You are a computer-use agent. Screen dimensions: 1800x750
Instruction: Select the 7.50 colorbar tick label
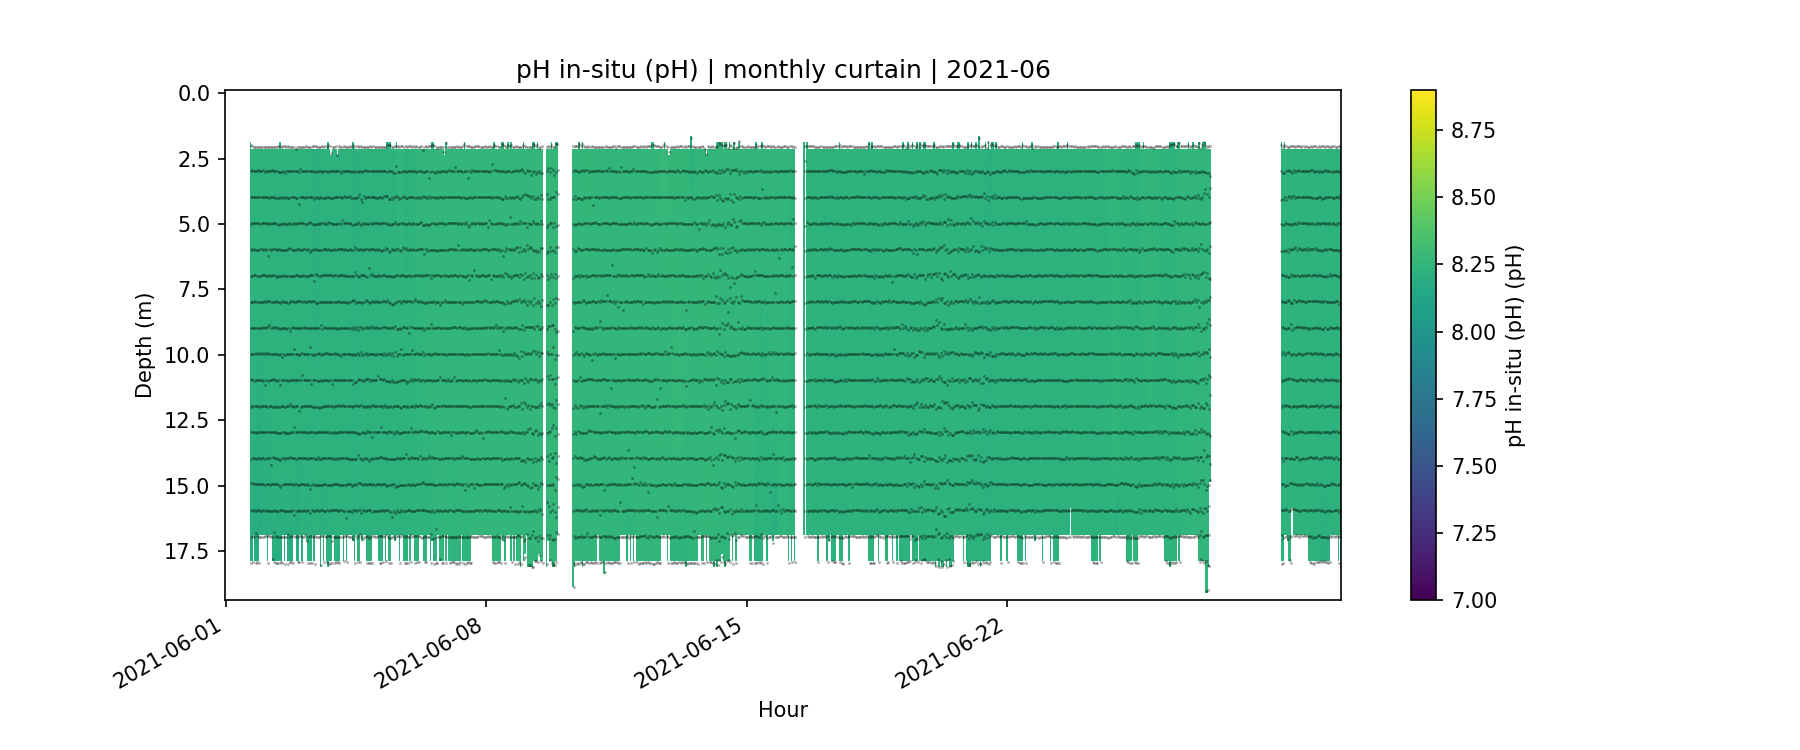click(x=1473, y=467)
